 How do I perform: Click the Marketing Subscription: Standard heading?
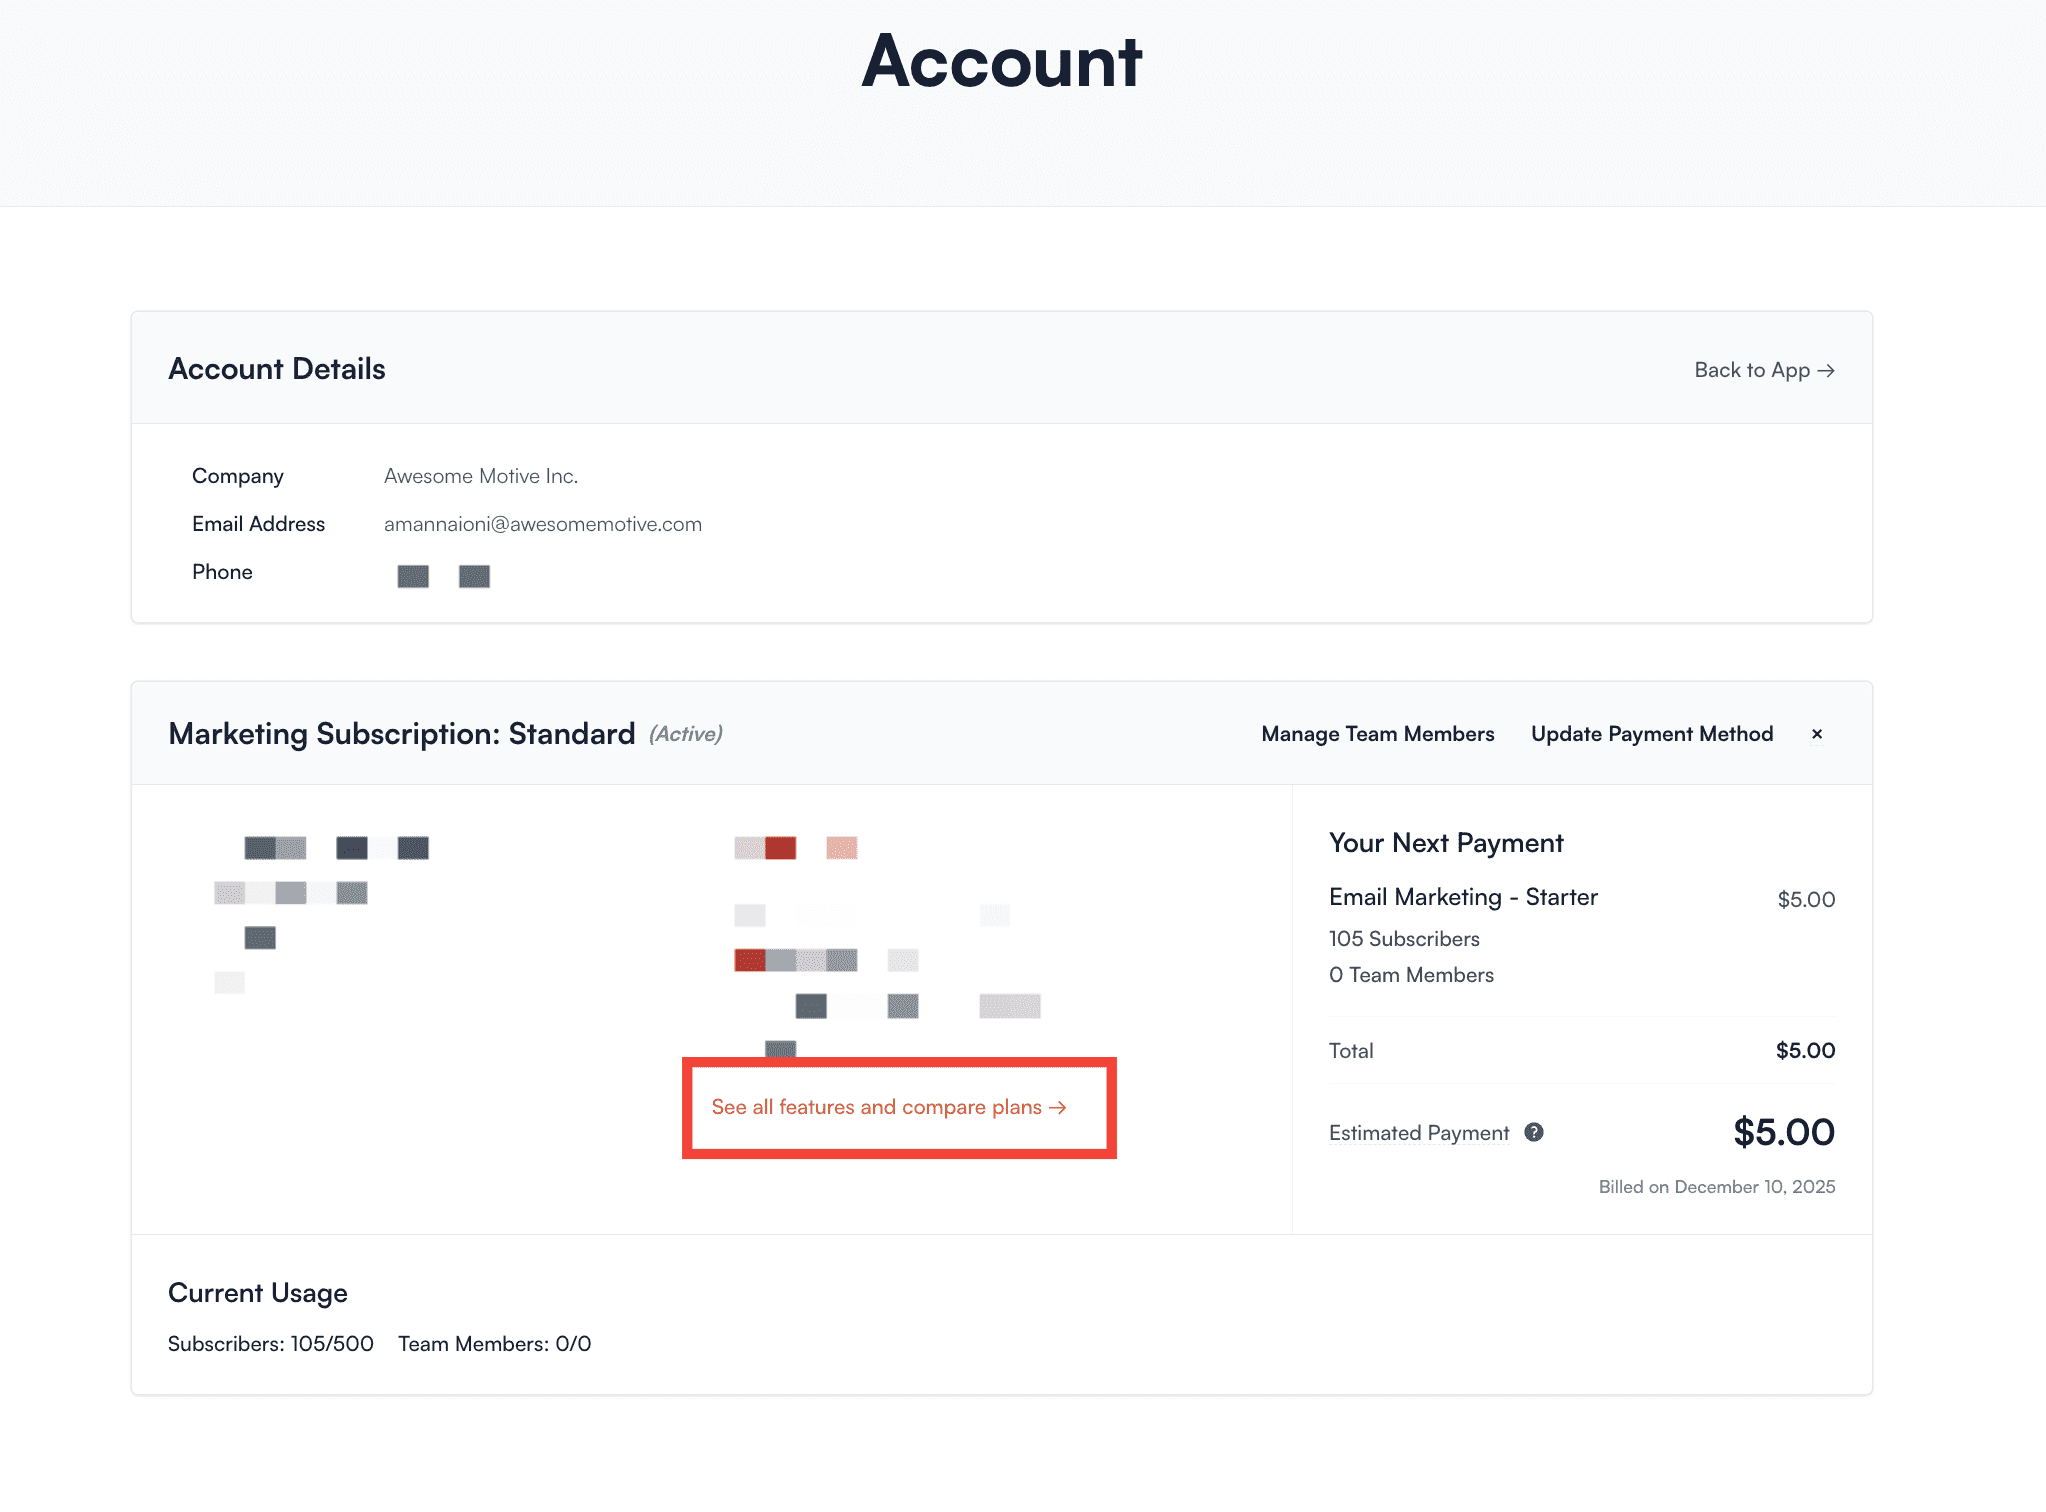point(401,733)
